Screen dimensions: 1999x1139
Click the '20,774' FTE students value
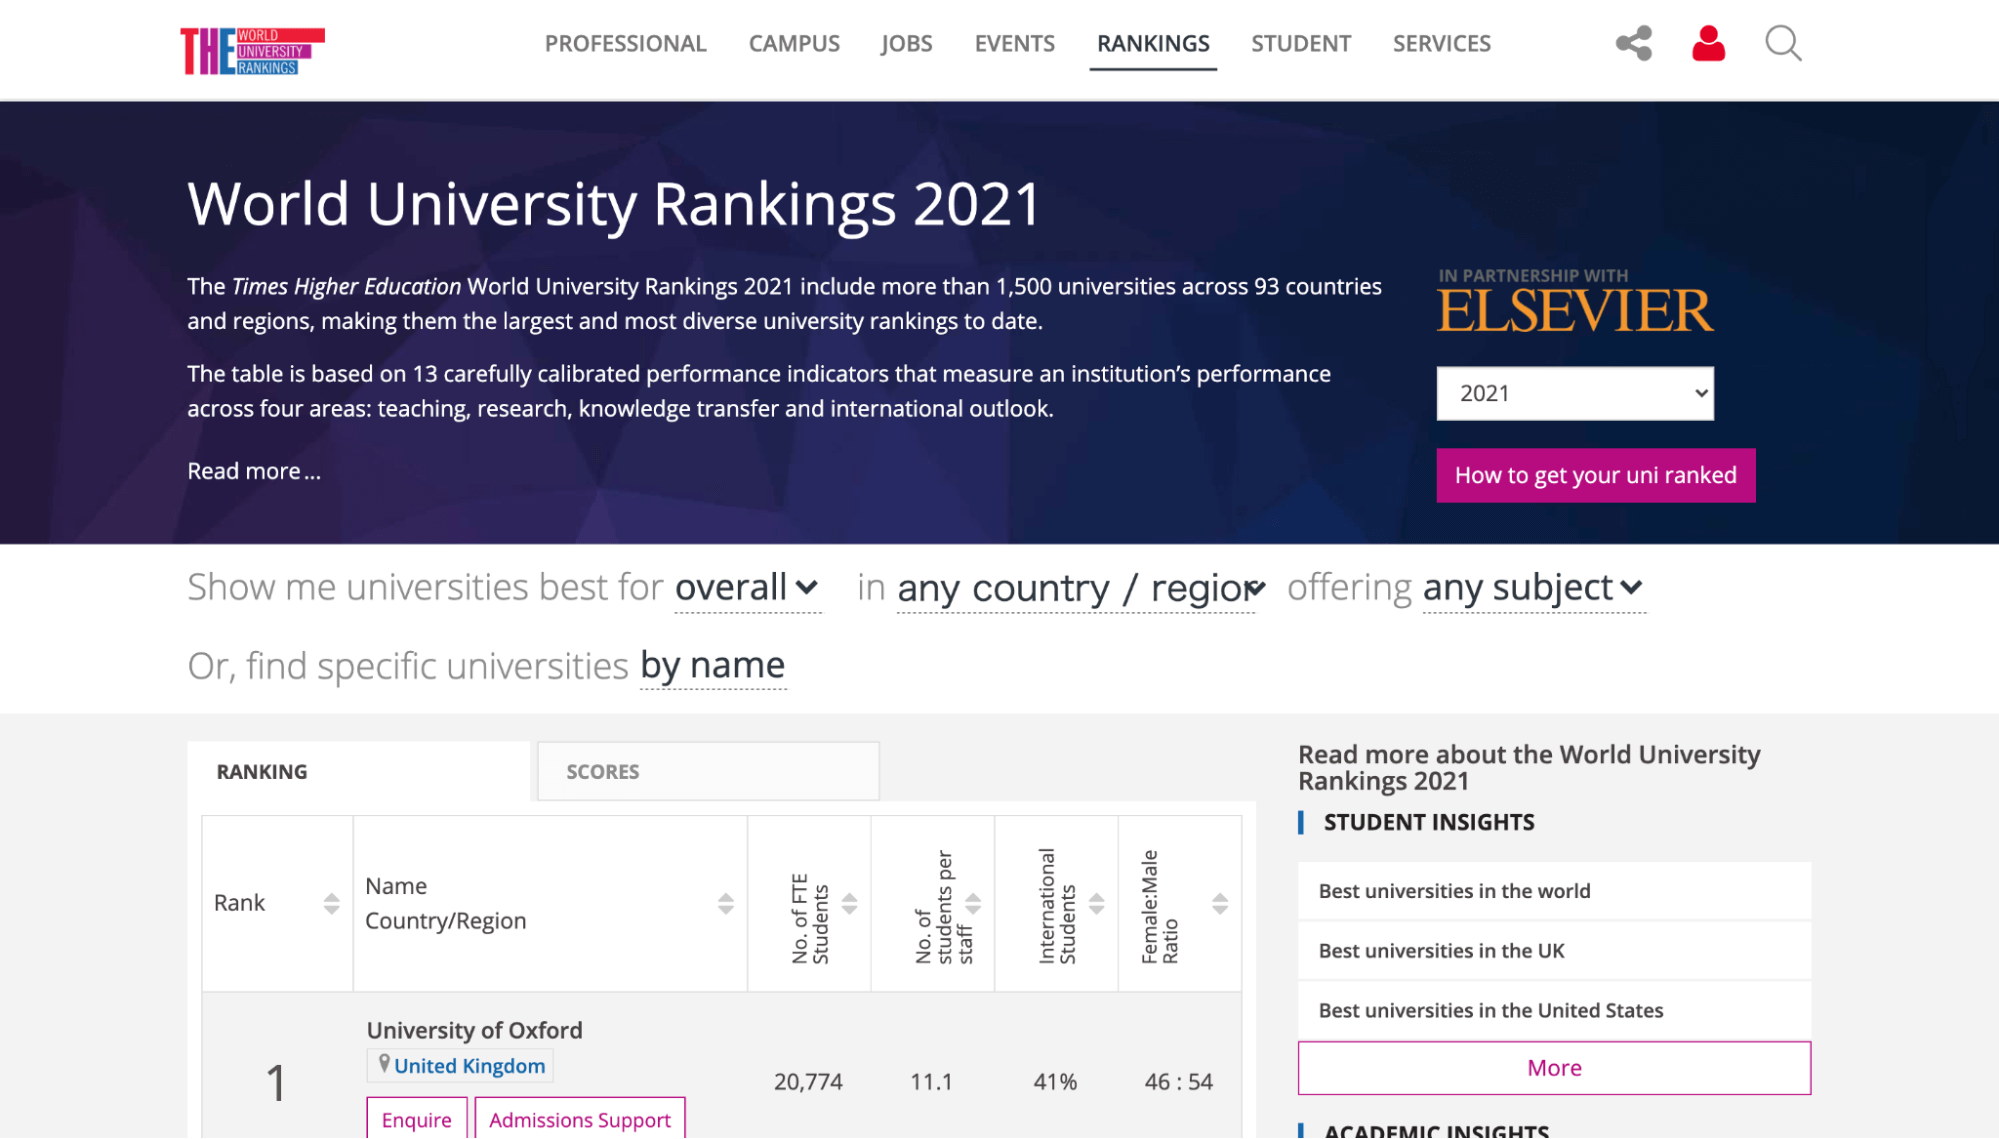(808, 1082)
